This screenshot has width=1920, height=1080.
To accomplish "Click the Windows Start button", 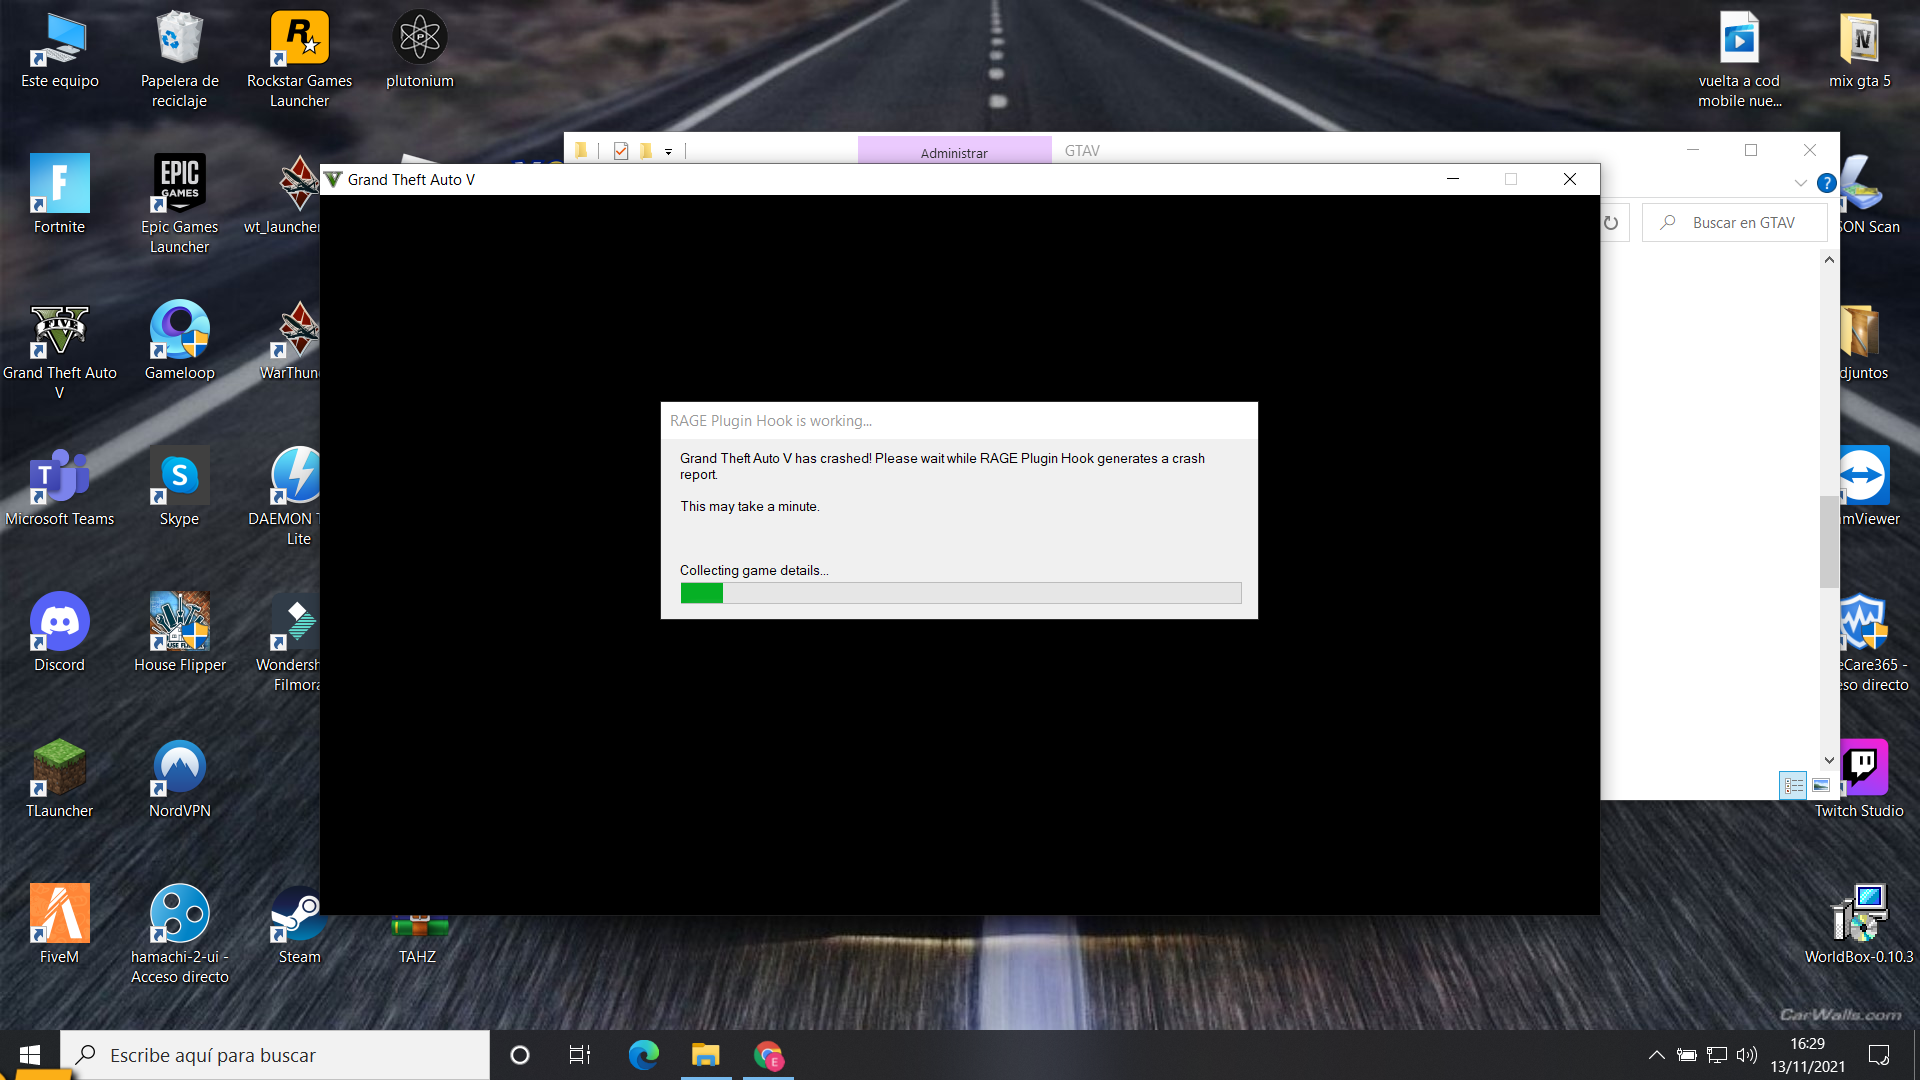I will [30, 1055].
